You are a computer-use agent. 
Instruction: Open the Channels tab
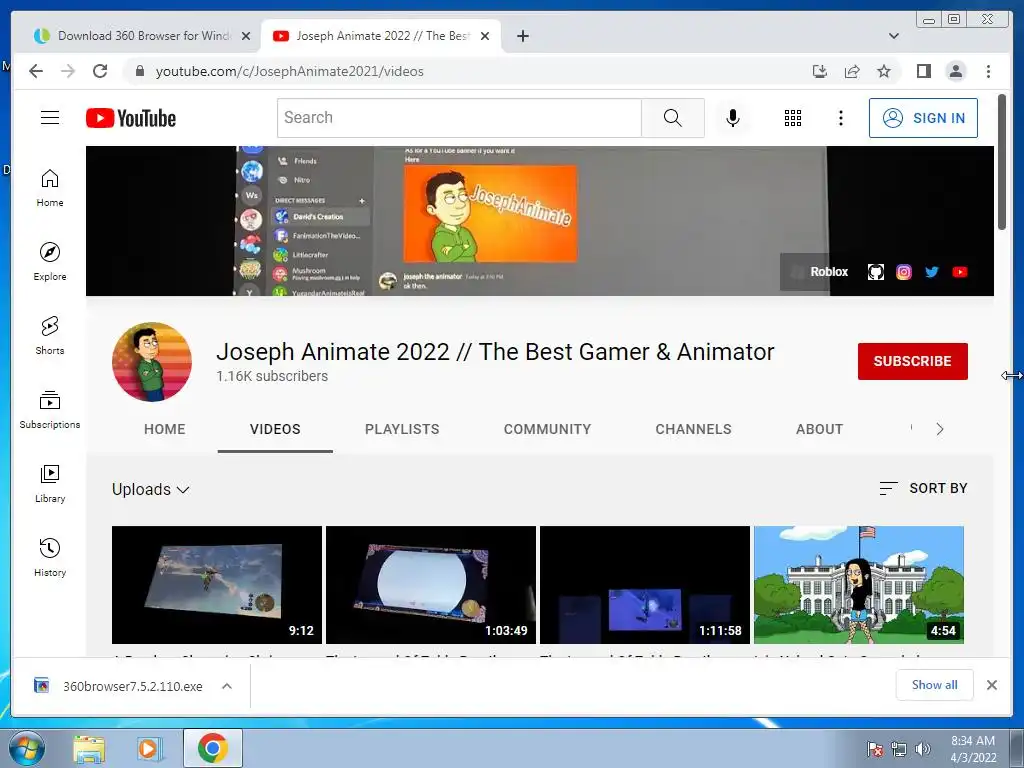[694, 429]
